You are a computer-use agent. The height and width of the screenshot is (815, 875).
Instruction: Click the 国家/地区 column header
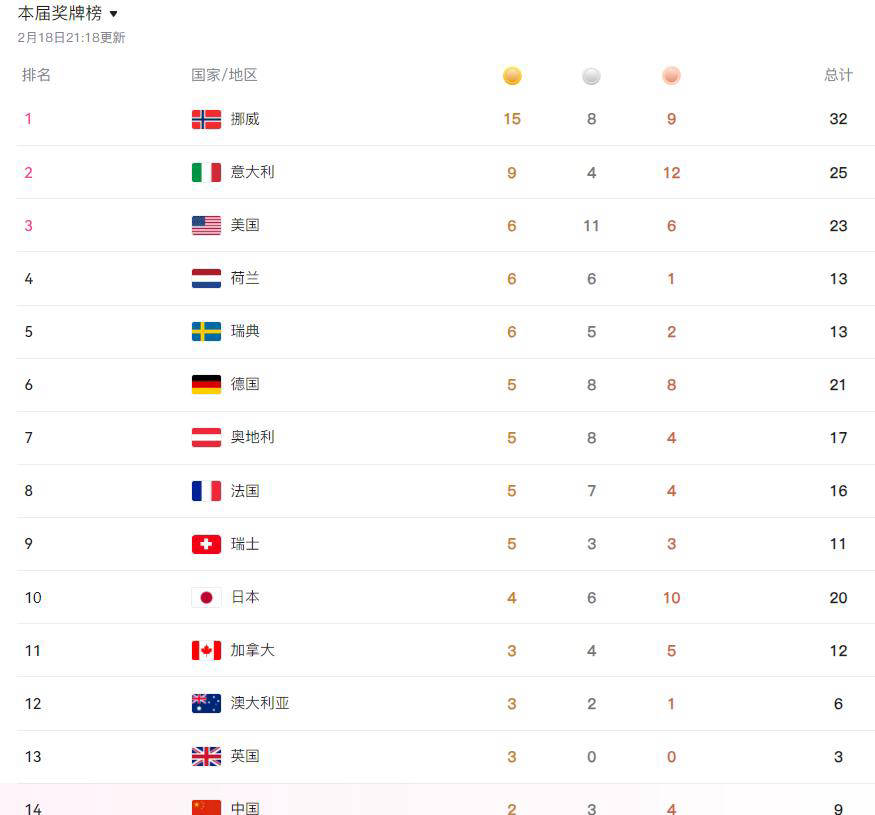224,75
